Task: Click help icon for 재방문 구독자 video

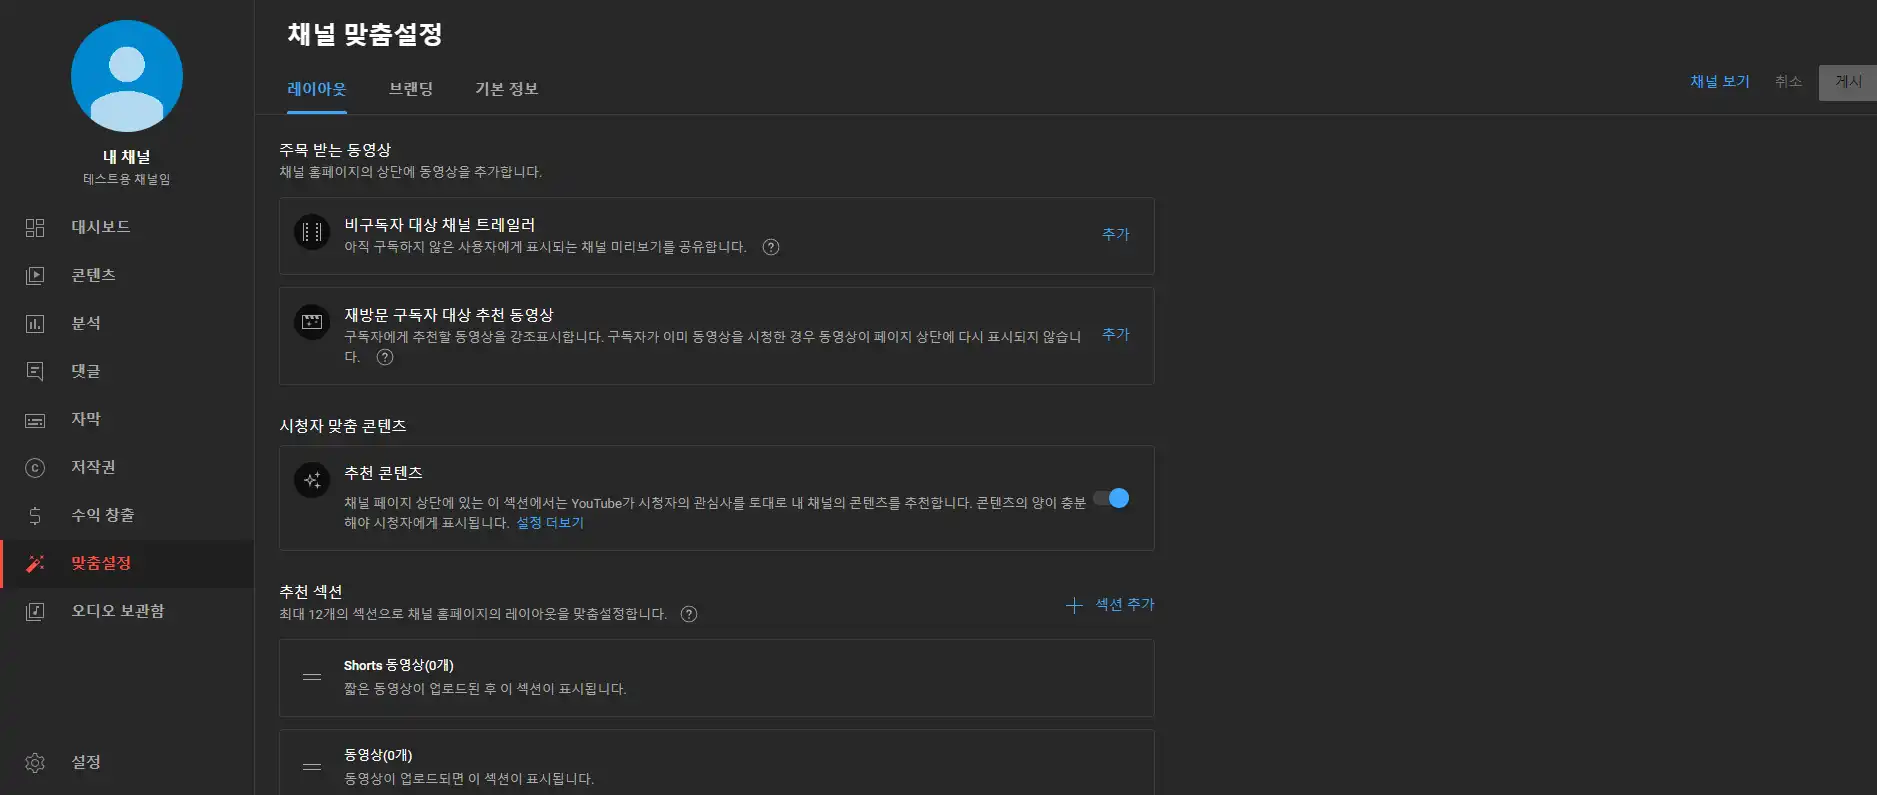Action: click(x=385, y=357)
